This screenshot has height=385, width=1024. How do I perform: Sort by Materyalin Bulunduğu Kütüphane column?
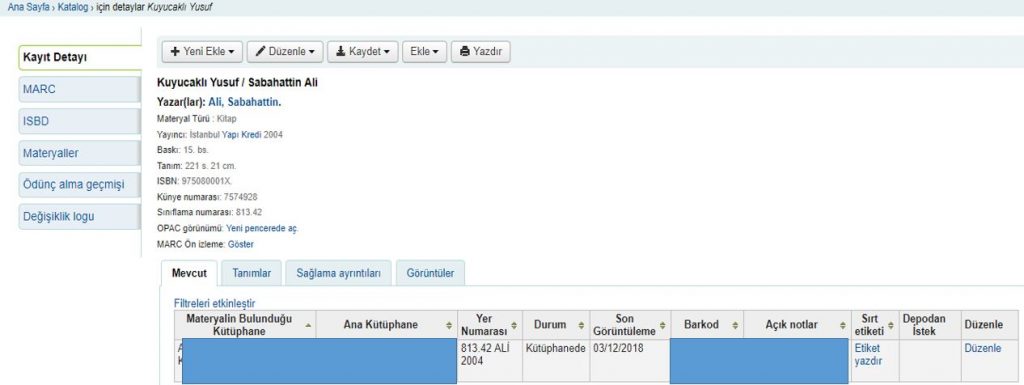pyautogui.click(x=245, y=325)
